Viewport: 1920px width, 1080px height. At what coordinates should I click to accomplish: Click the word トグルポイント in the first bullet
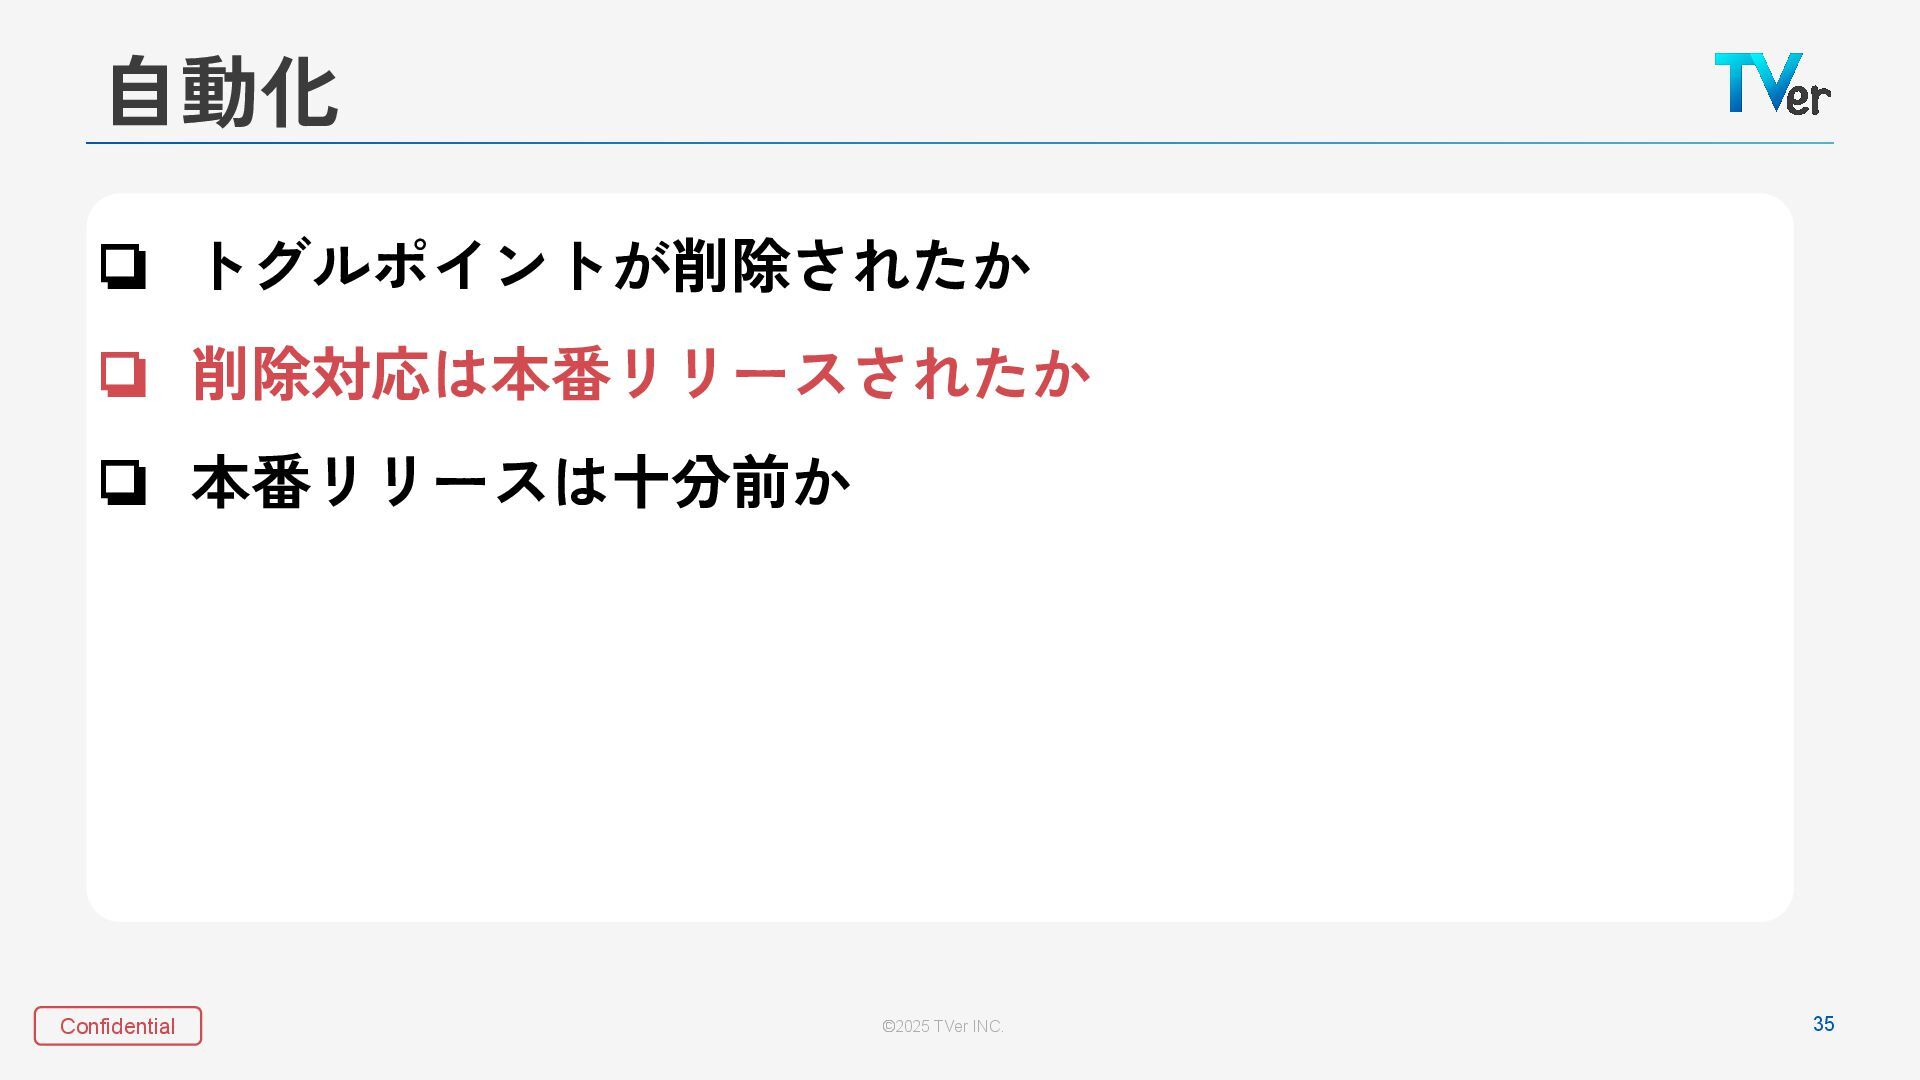click(405, 266)
